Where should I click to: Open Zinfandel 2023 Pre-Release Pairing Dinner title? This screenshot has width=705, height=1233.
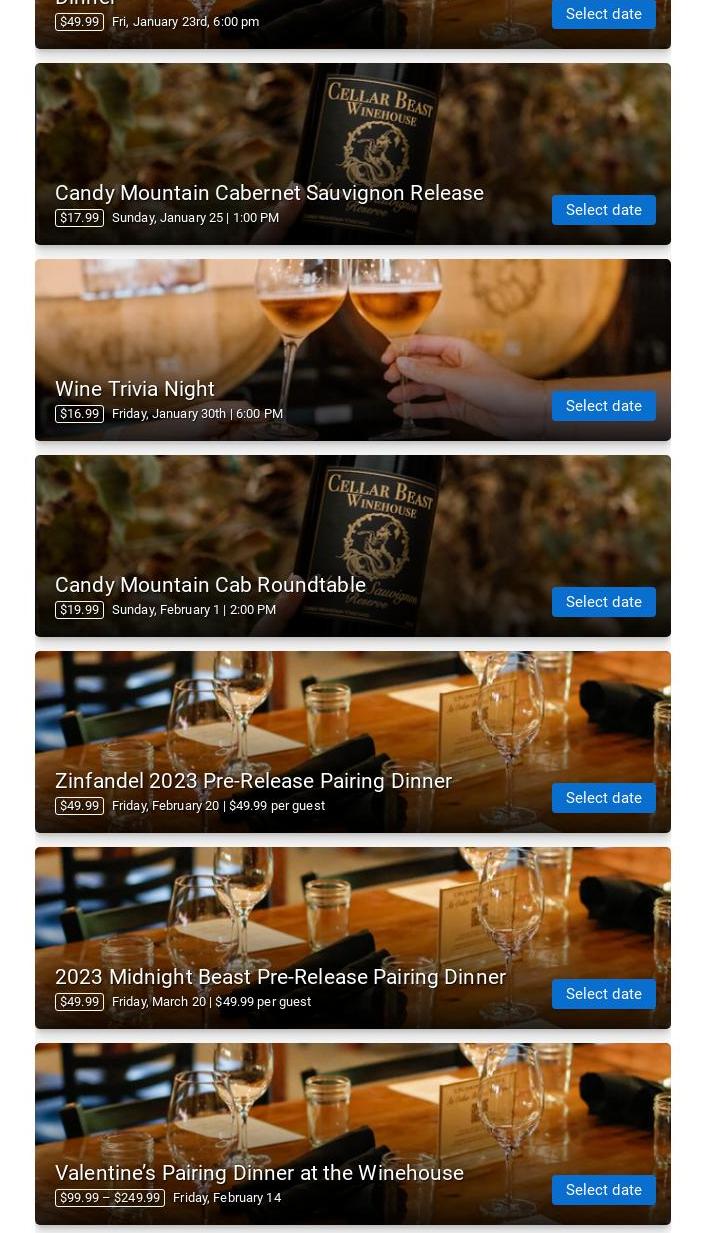coord(253,781)
